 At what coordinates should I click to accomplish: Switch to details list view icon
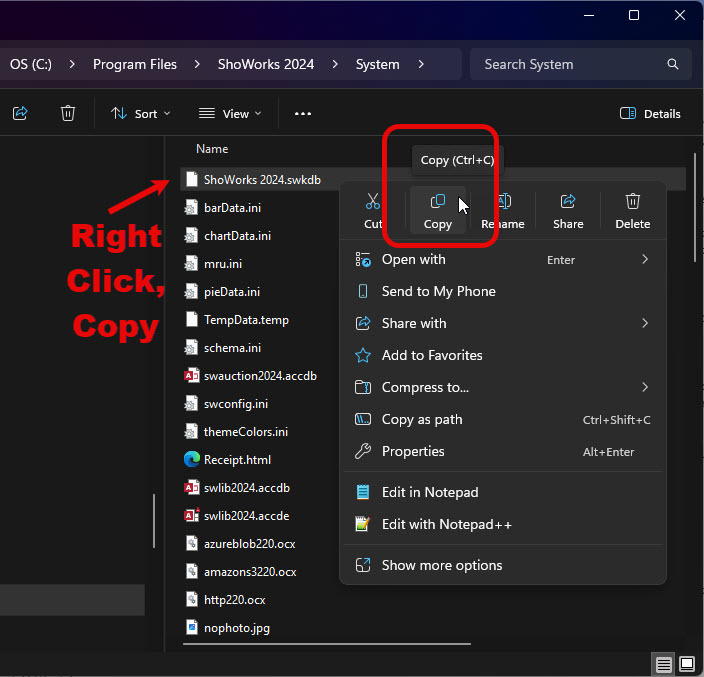pos(663,664)
